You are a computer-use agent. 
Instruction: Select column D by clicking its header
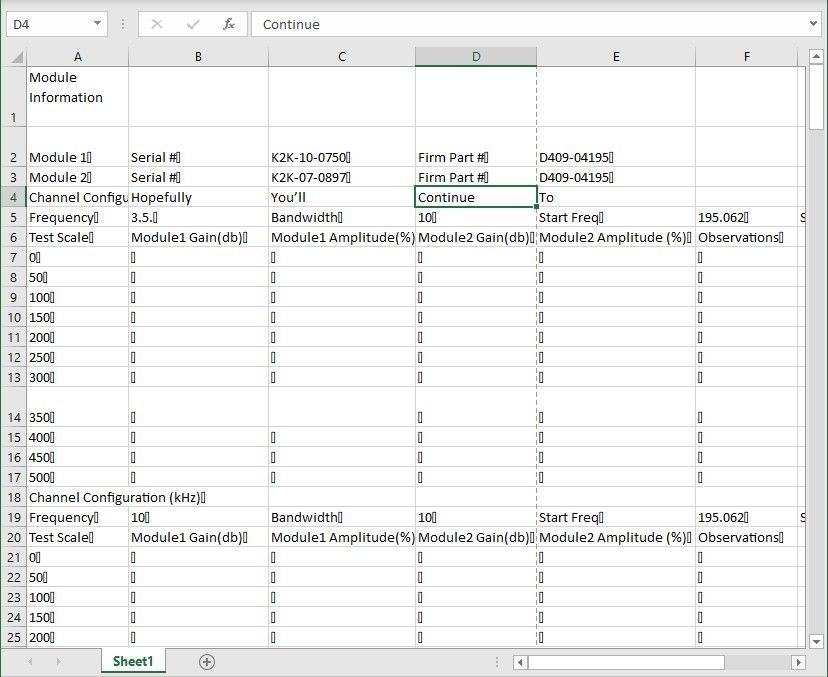pyautogui.click(x=476, y=57)
